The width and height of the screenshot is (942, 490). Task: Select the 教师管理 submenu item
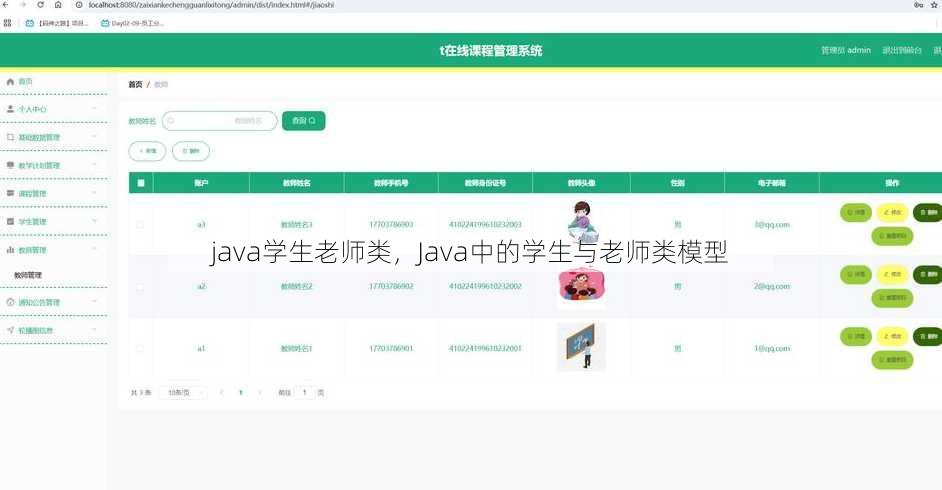click(28, 275)
